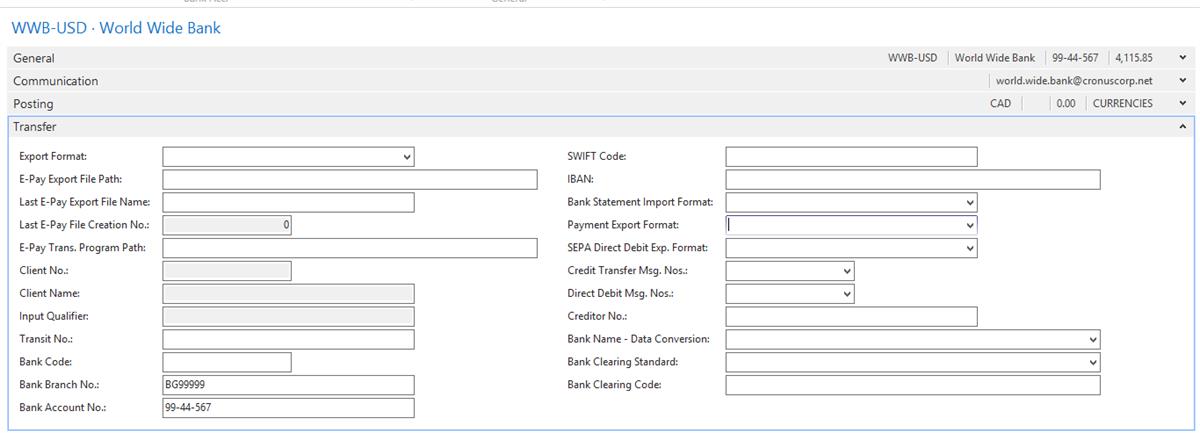The width and height of the screenshot is (1200, 433).
Task: Click the Bank Code field
Action: 227,362
